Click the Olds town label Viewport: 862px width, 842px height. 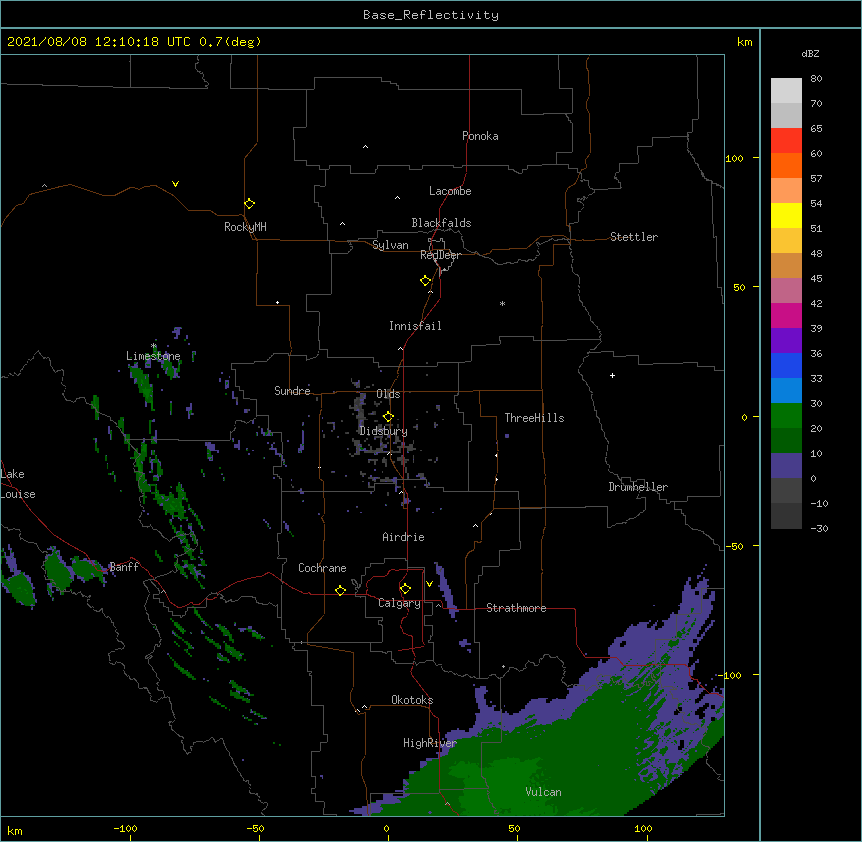point(388,394)
